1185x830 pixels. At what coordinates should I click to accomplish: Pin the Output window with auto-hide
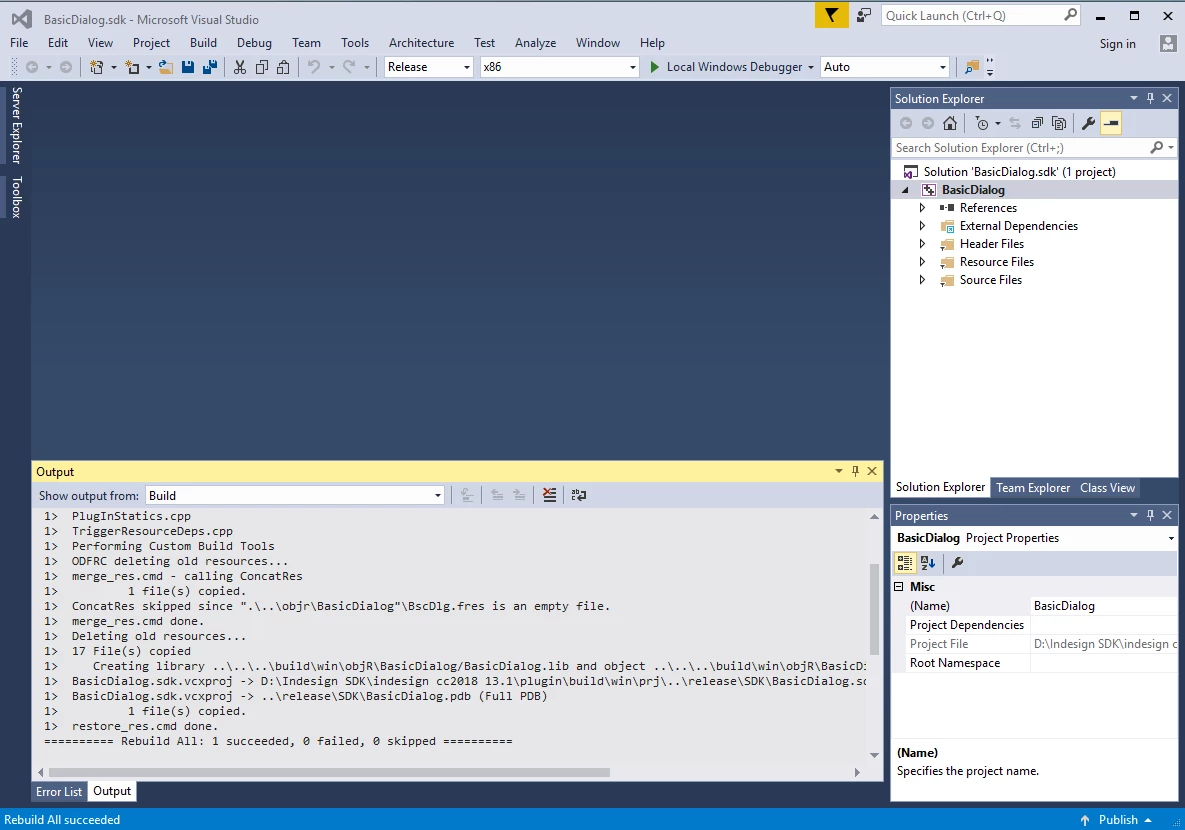pyautogui.click(x=855, y=471)
